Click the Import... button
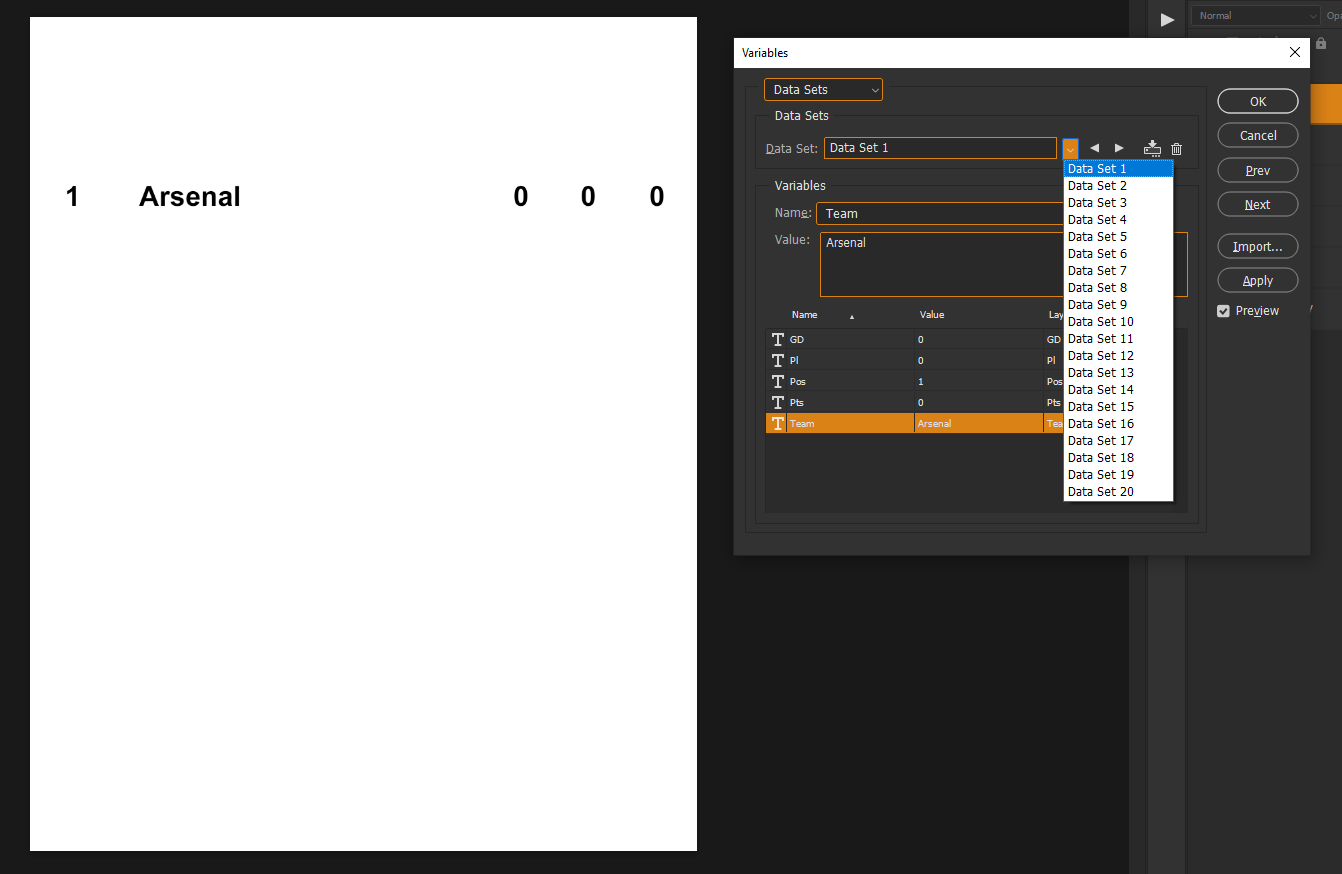The height and width of the screenshot is (874, 1342). click(x=1258, y=246)
